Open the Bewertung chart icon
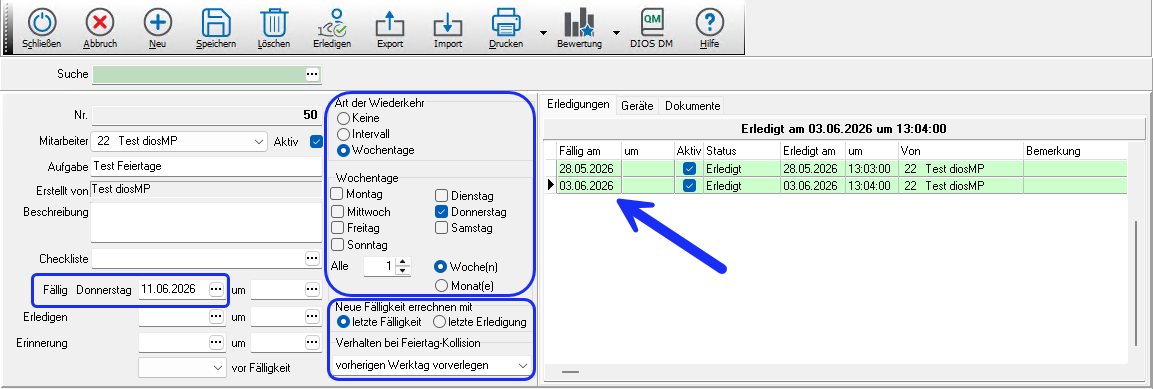 579,23
